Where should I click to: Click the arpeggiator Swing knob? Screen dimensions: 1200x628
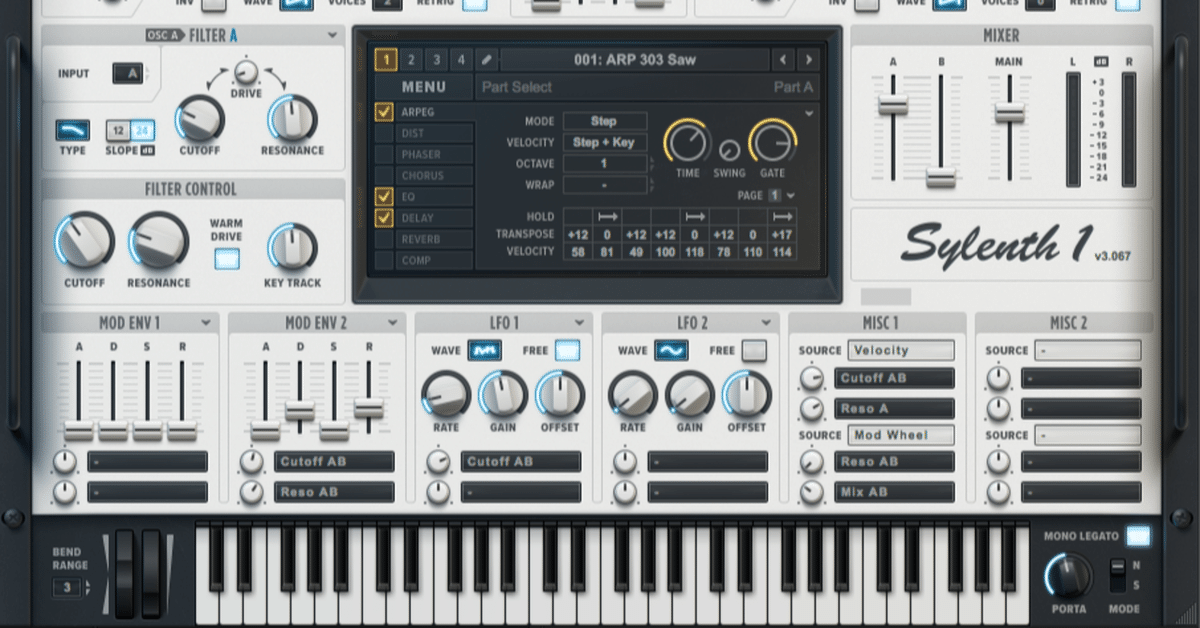(730, 150)
